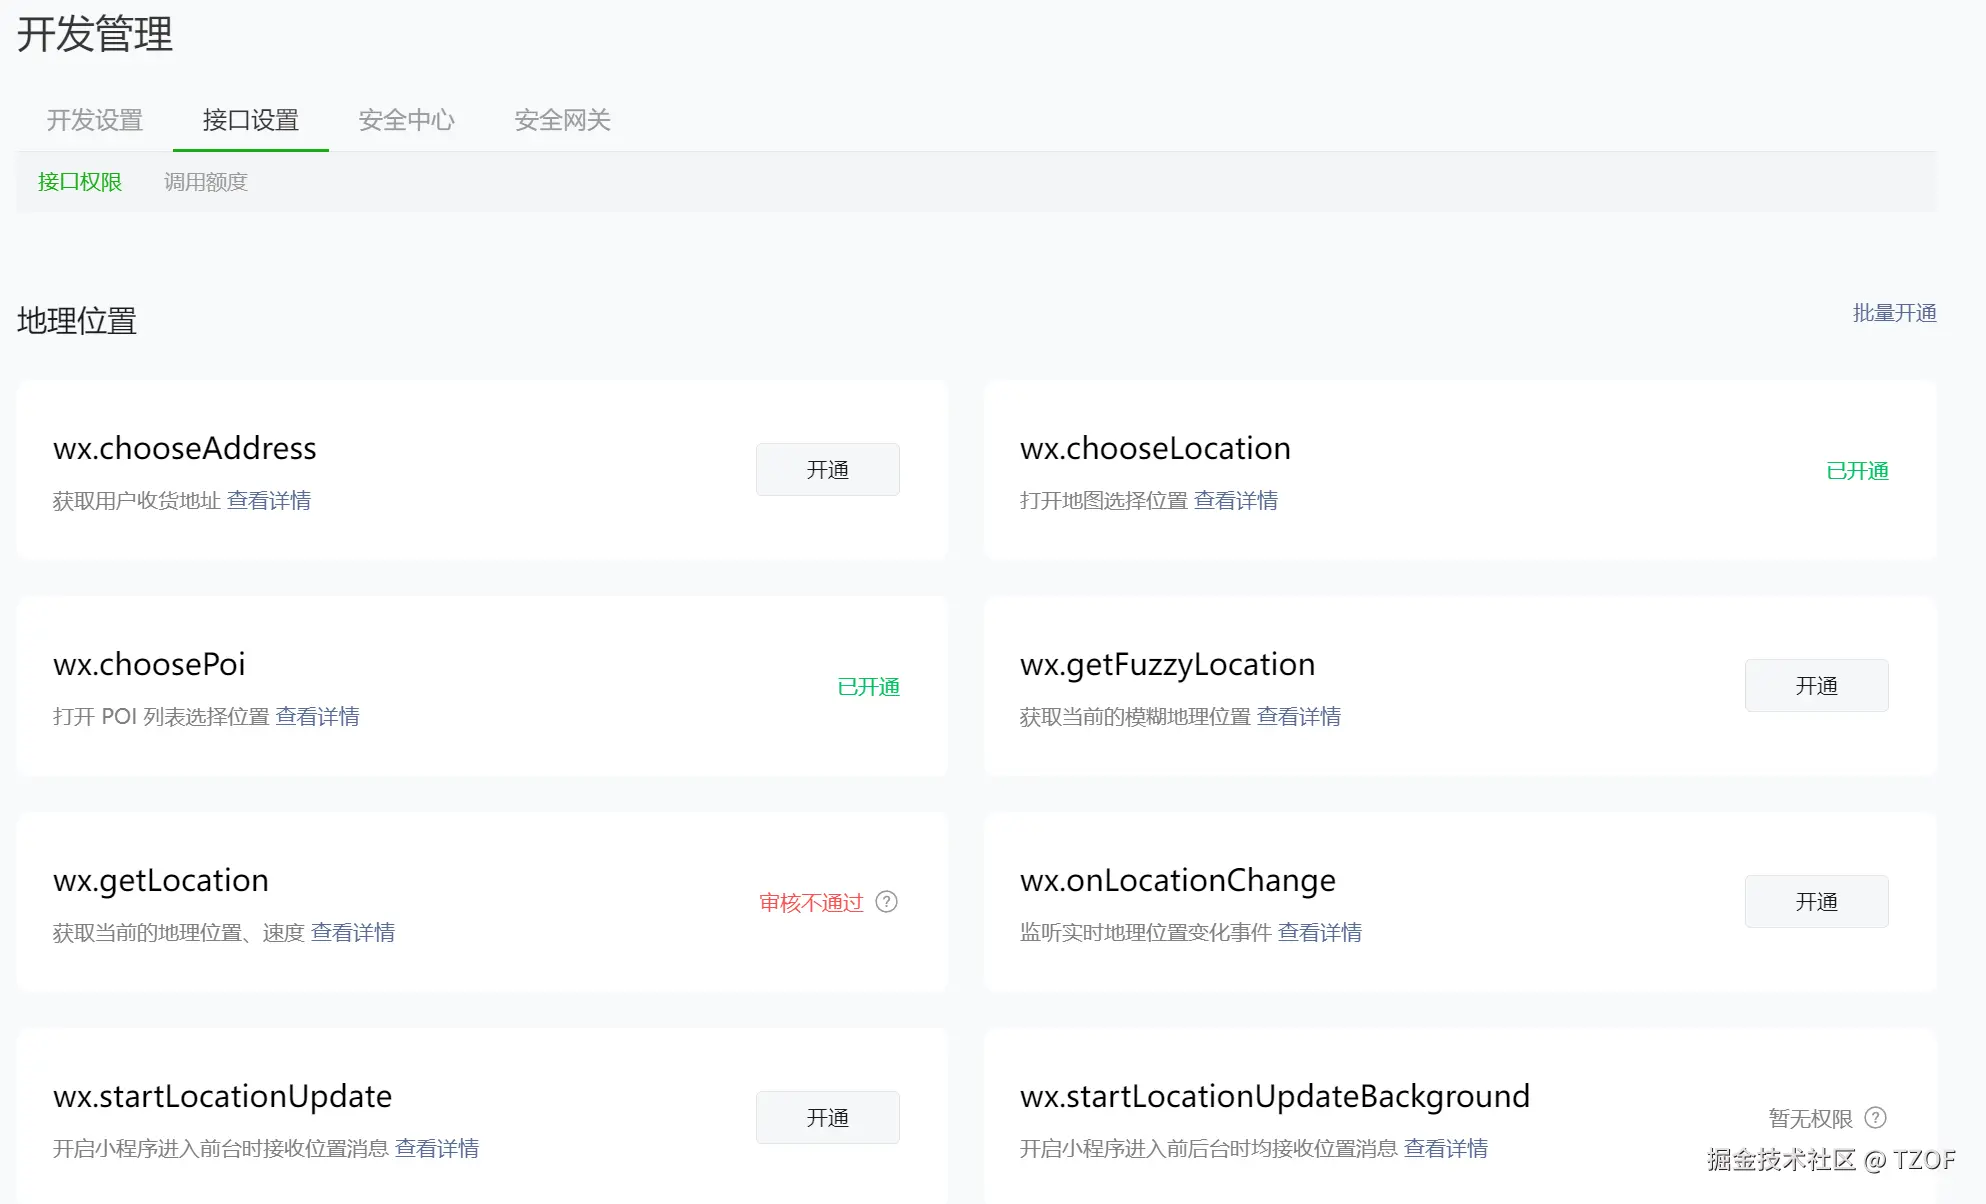Activate wx.onLocationChange via 开通 button
This screenshot has height=1204, width=1986.
click(1816, 902)
